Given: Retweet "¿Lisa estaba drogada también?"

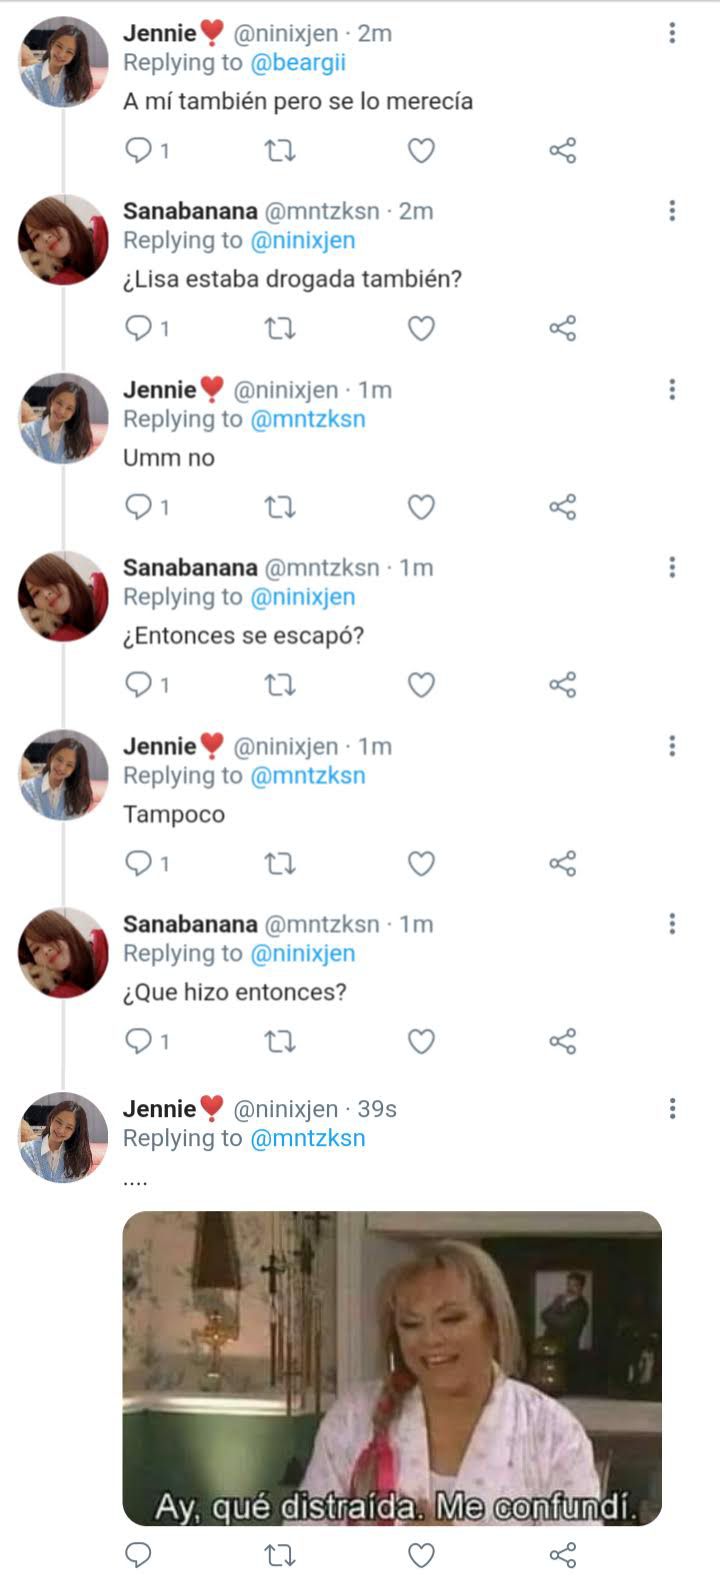Looking at the screenshot, I should pyautogui.click(x=279, y=329).
